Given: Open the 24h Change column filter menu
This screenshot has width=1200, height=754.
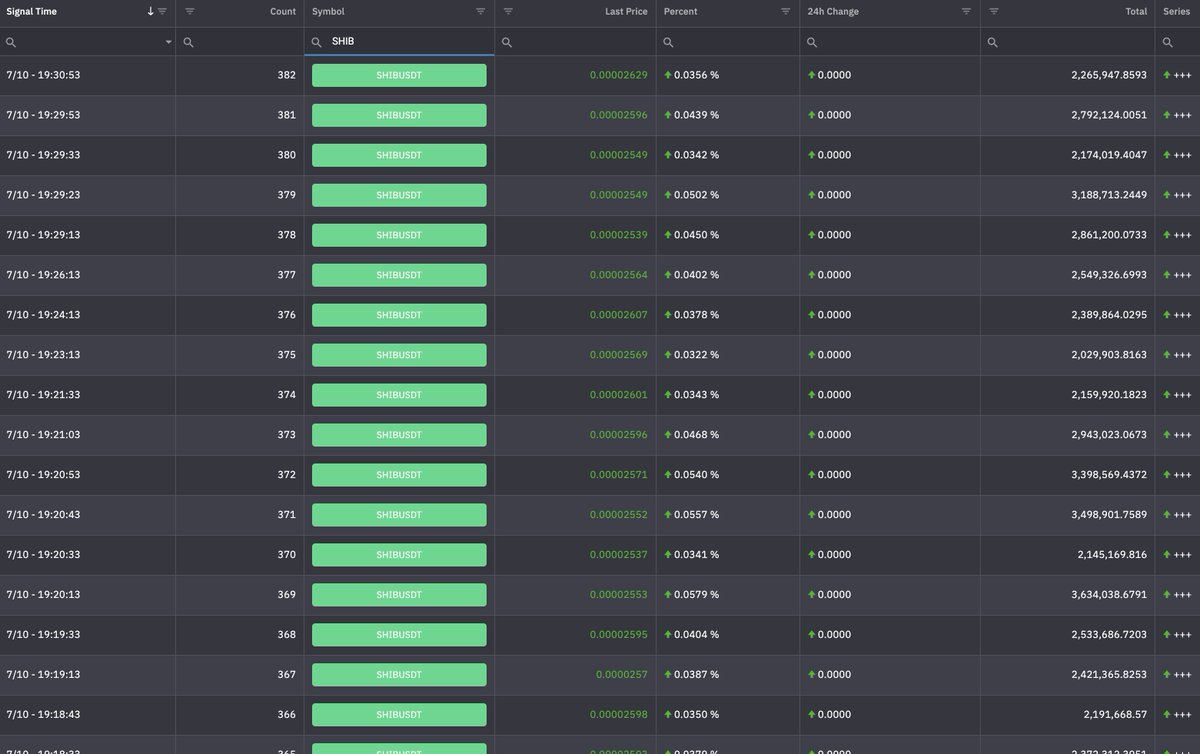Looking at the screenshot, I should (x=966, y=12).
